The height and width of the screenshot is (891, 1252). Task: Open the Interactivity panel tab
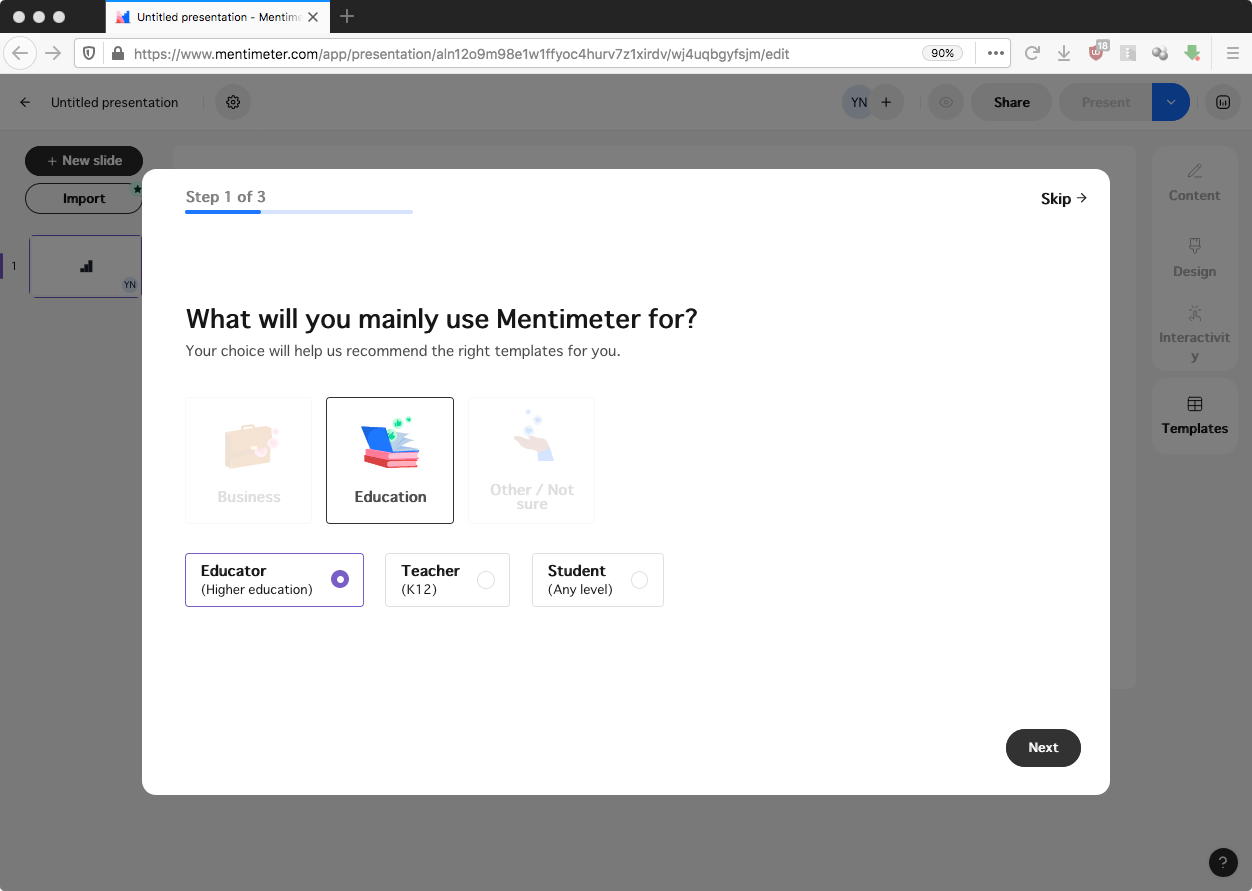point(1195,335)
